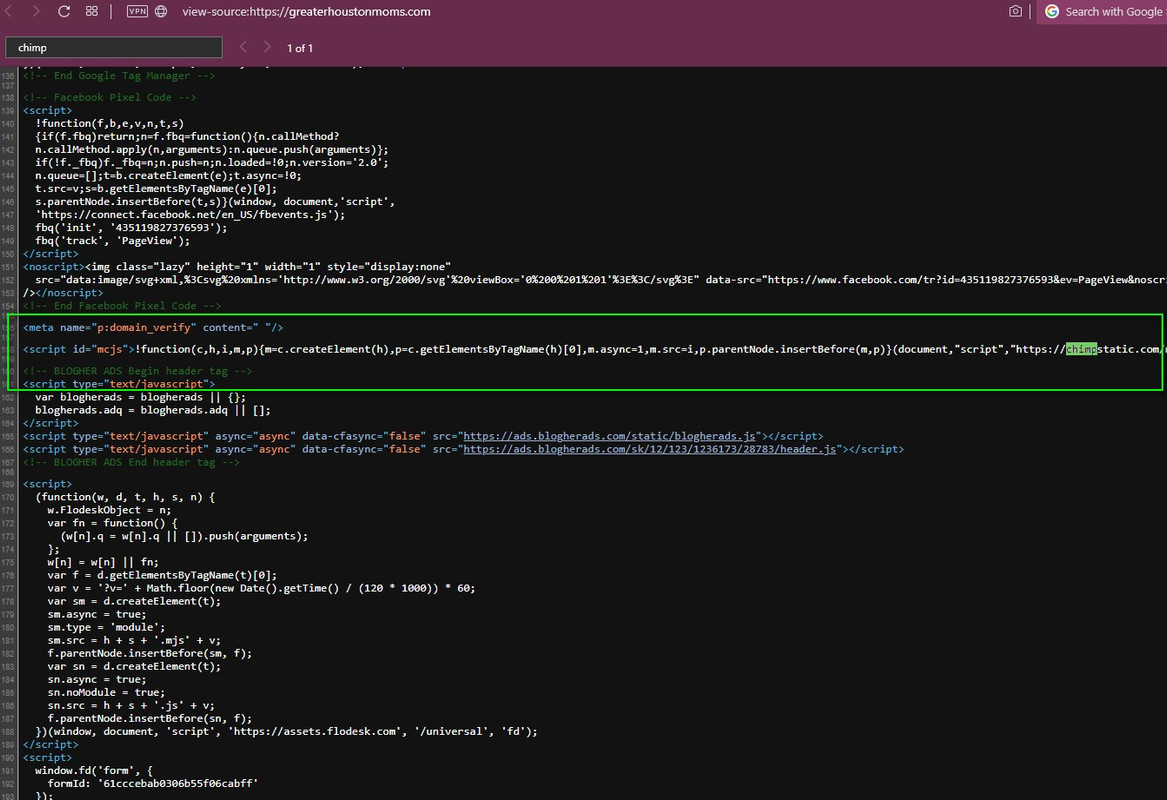The width and height of the screenshot is (1167, 800).
Task: Click the Google logo in search box
Action: [x=1052, y=11]
